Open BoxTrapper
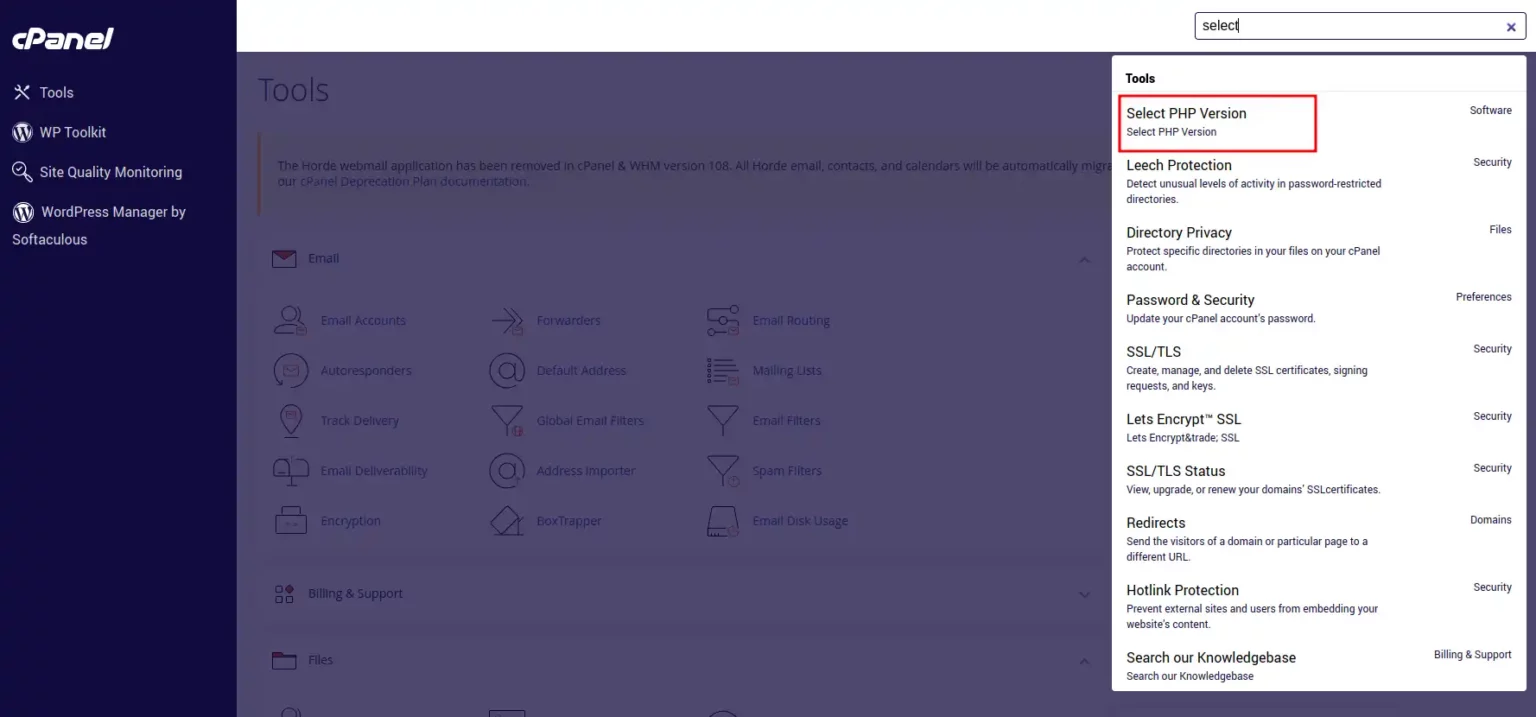 (569, 520)
